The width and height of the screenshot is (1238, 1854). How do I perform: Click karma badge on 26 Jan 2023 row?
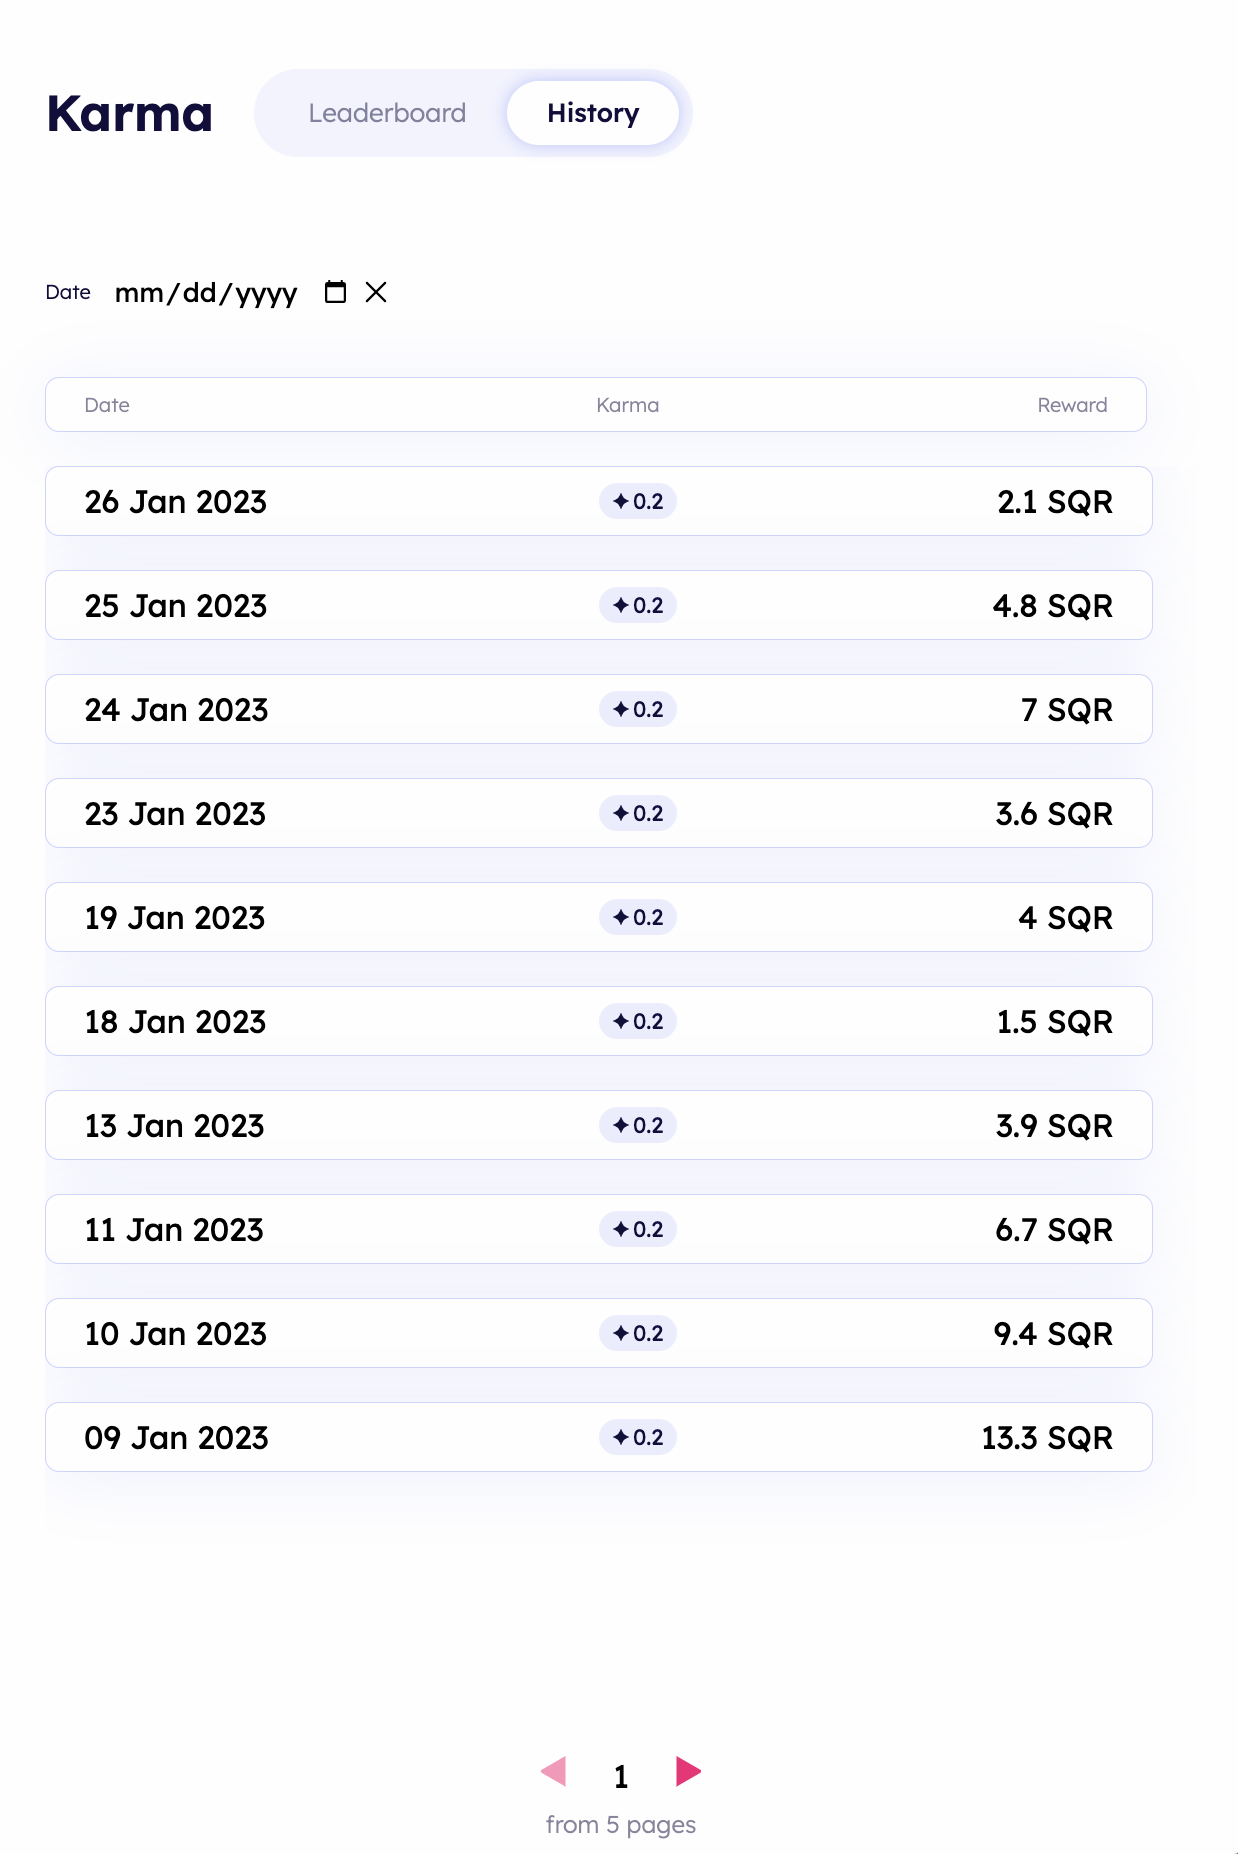[638, 501]
